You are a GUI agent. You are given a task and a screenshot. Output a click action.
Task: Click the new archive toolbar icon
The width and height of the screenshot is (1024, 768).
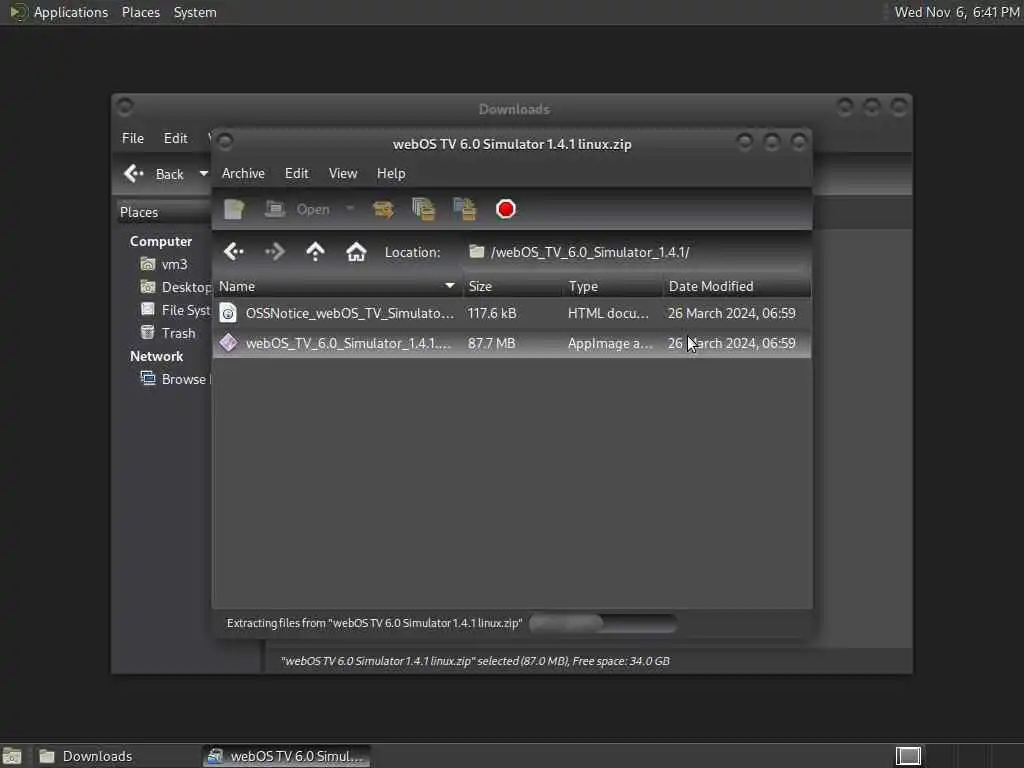tap(234, 210)
